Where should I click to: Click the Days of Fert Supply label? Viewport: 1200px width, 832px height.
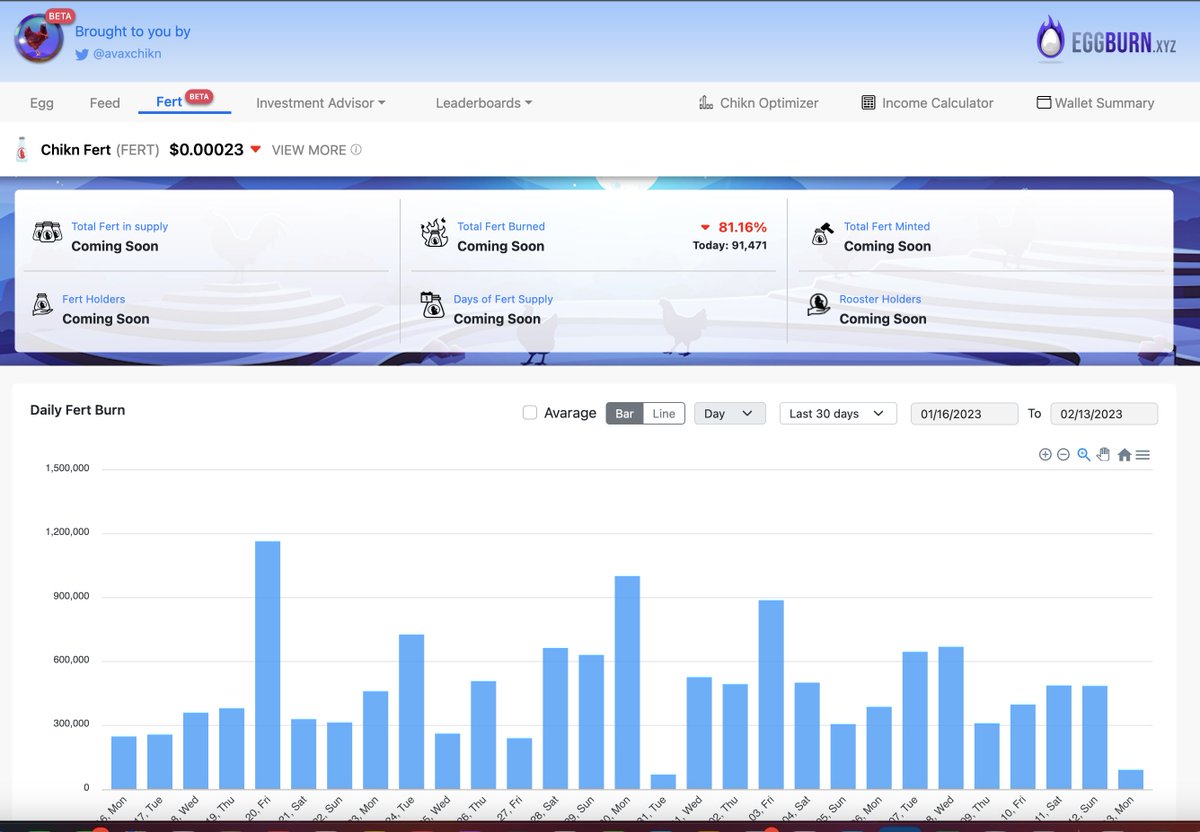tap(503, 299)
